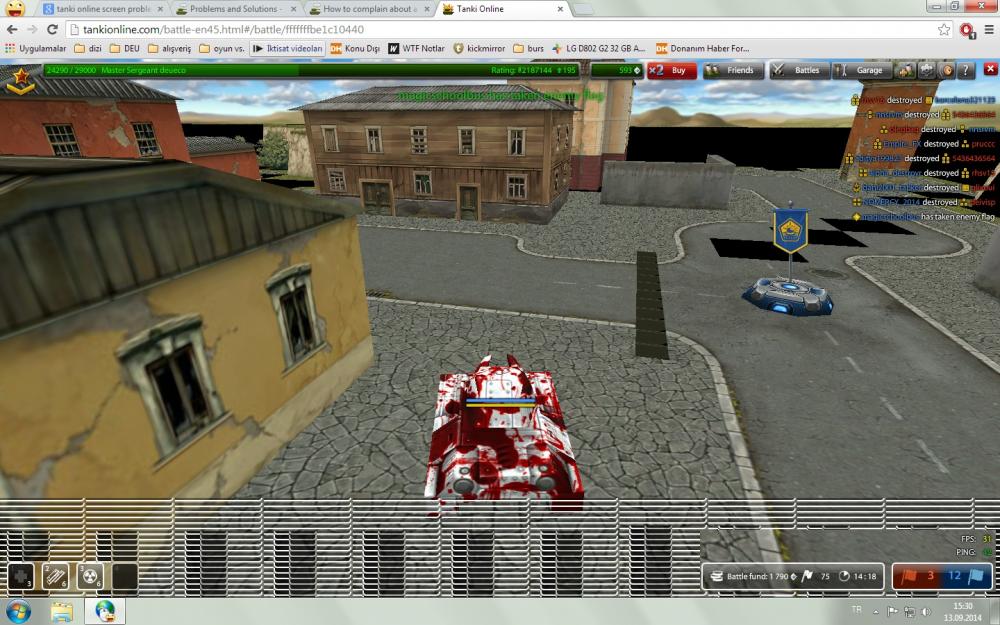Open 'İktisat videoları' bookmark
The height and width of the screenshot is (625, 1000).
point(287,48)
